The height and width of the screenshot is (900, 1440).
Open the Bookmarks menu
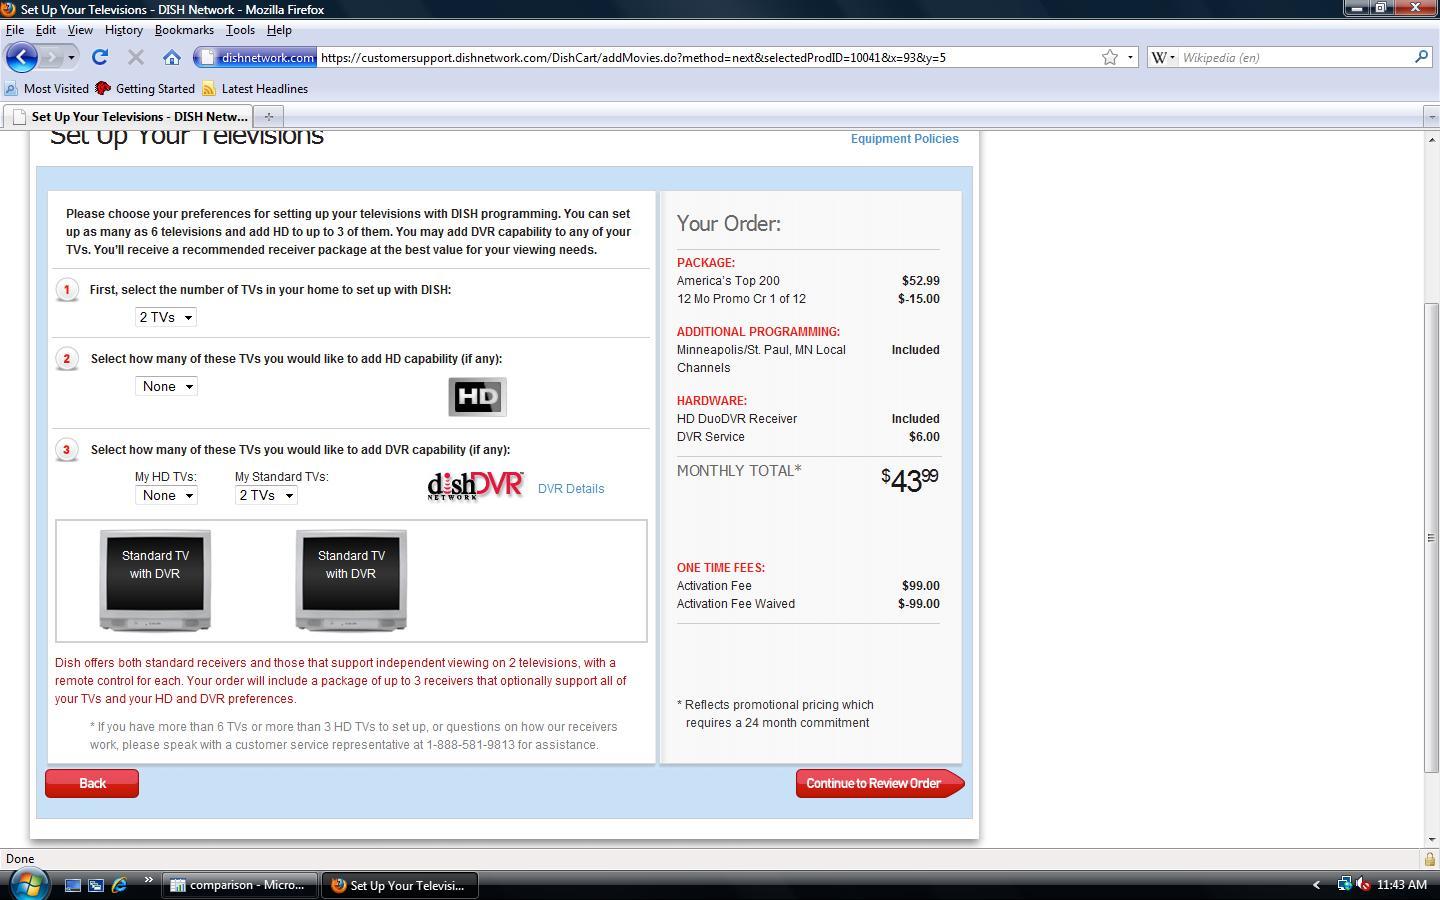coord(184,30)
